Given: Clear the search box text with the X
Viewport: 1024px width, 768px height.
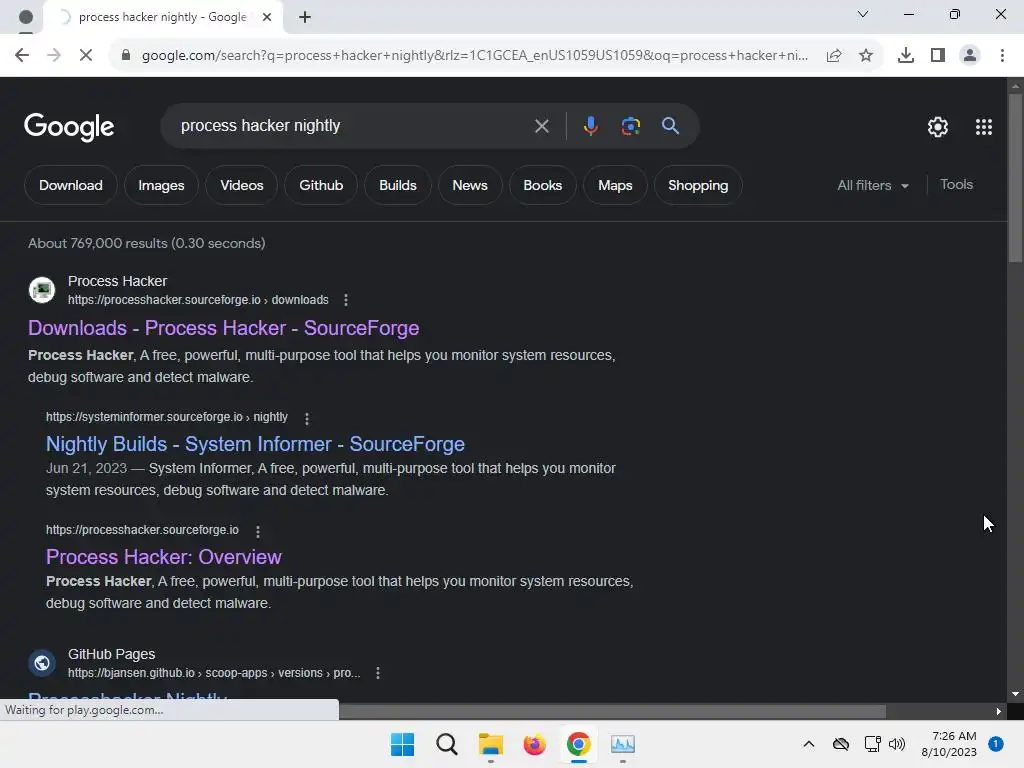Looking at the screenshot, I should (x=541, y=126).
